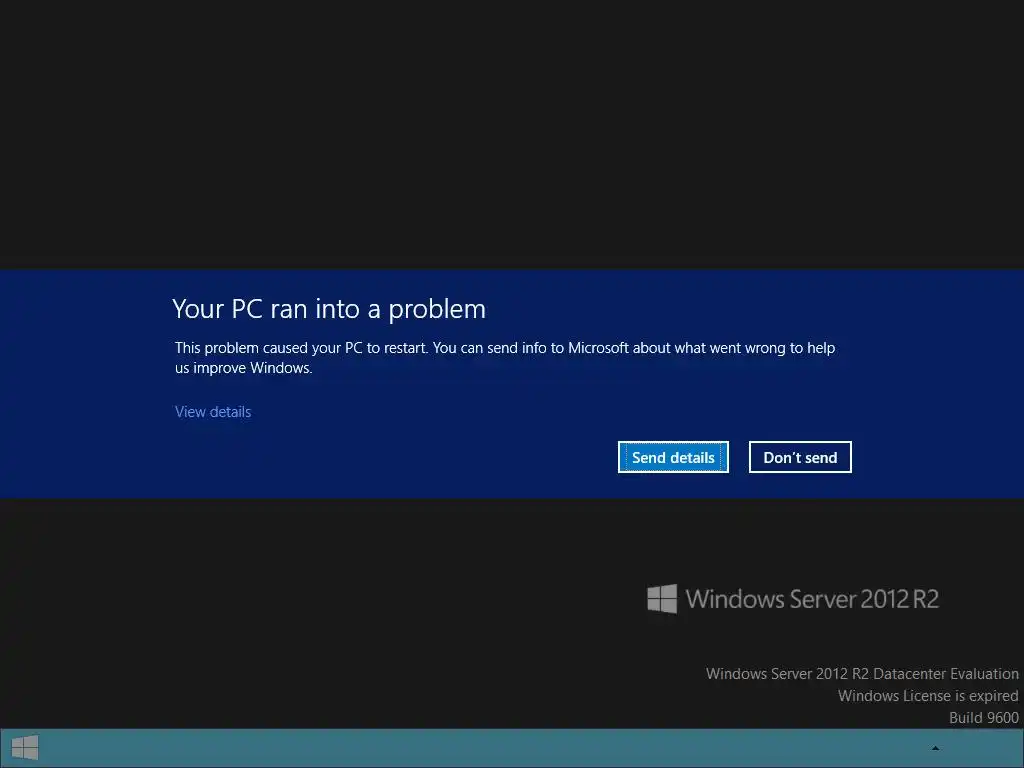
Task: Expand the hidden system tray icons arrow
Action: (935, 748)
